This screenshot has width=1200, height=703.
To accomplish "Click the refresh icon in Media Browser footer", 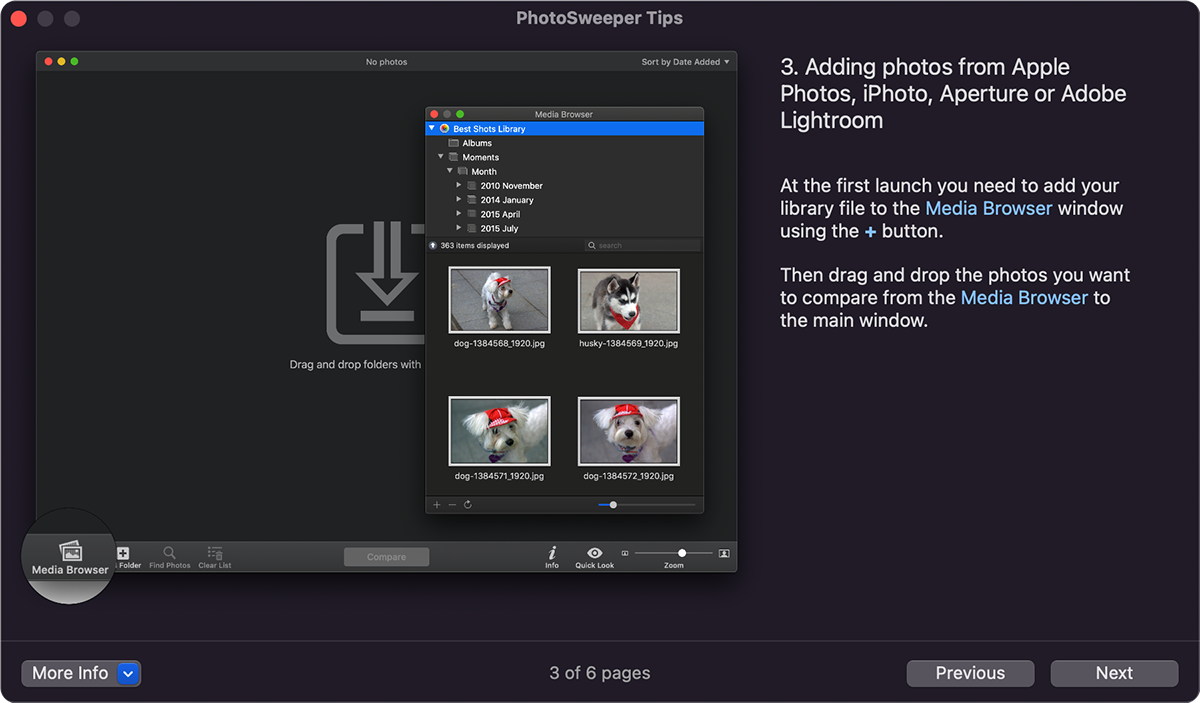I will coord(468,505).
